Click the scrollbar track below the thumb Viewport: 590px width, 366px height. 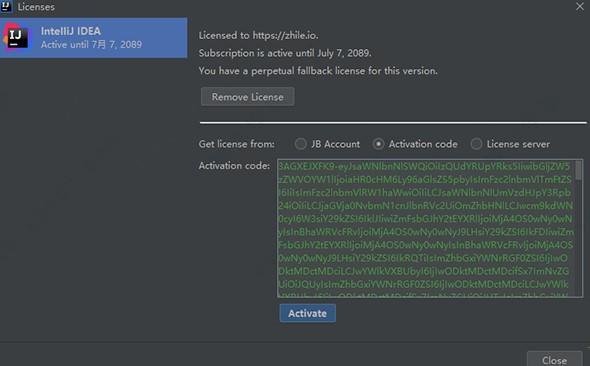click(579, 238)
